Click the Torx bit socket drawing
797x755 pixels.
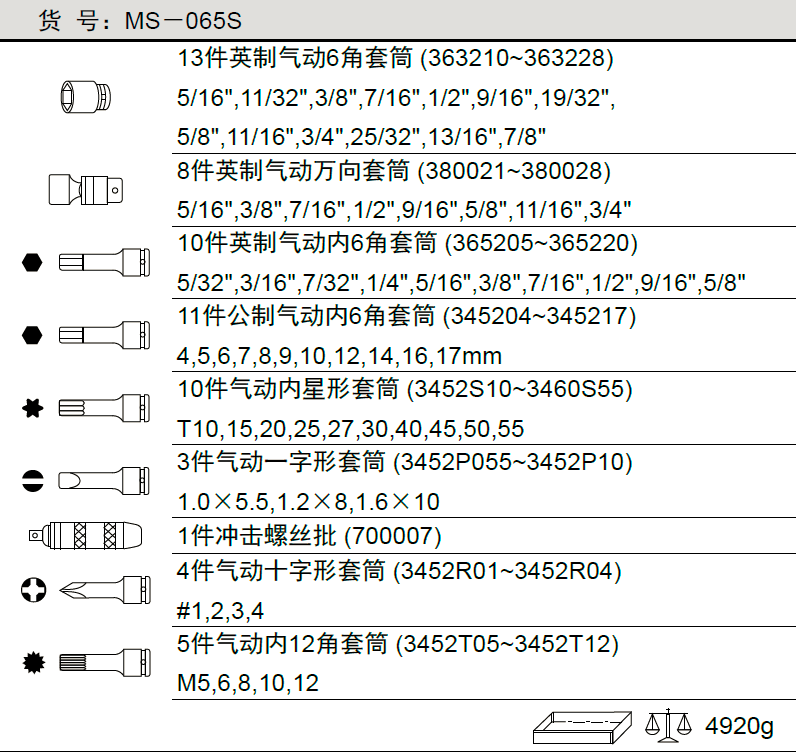tap(103, 408)
